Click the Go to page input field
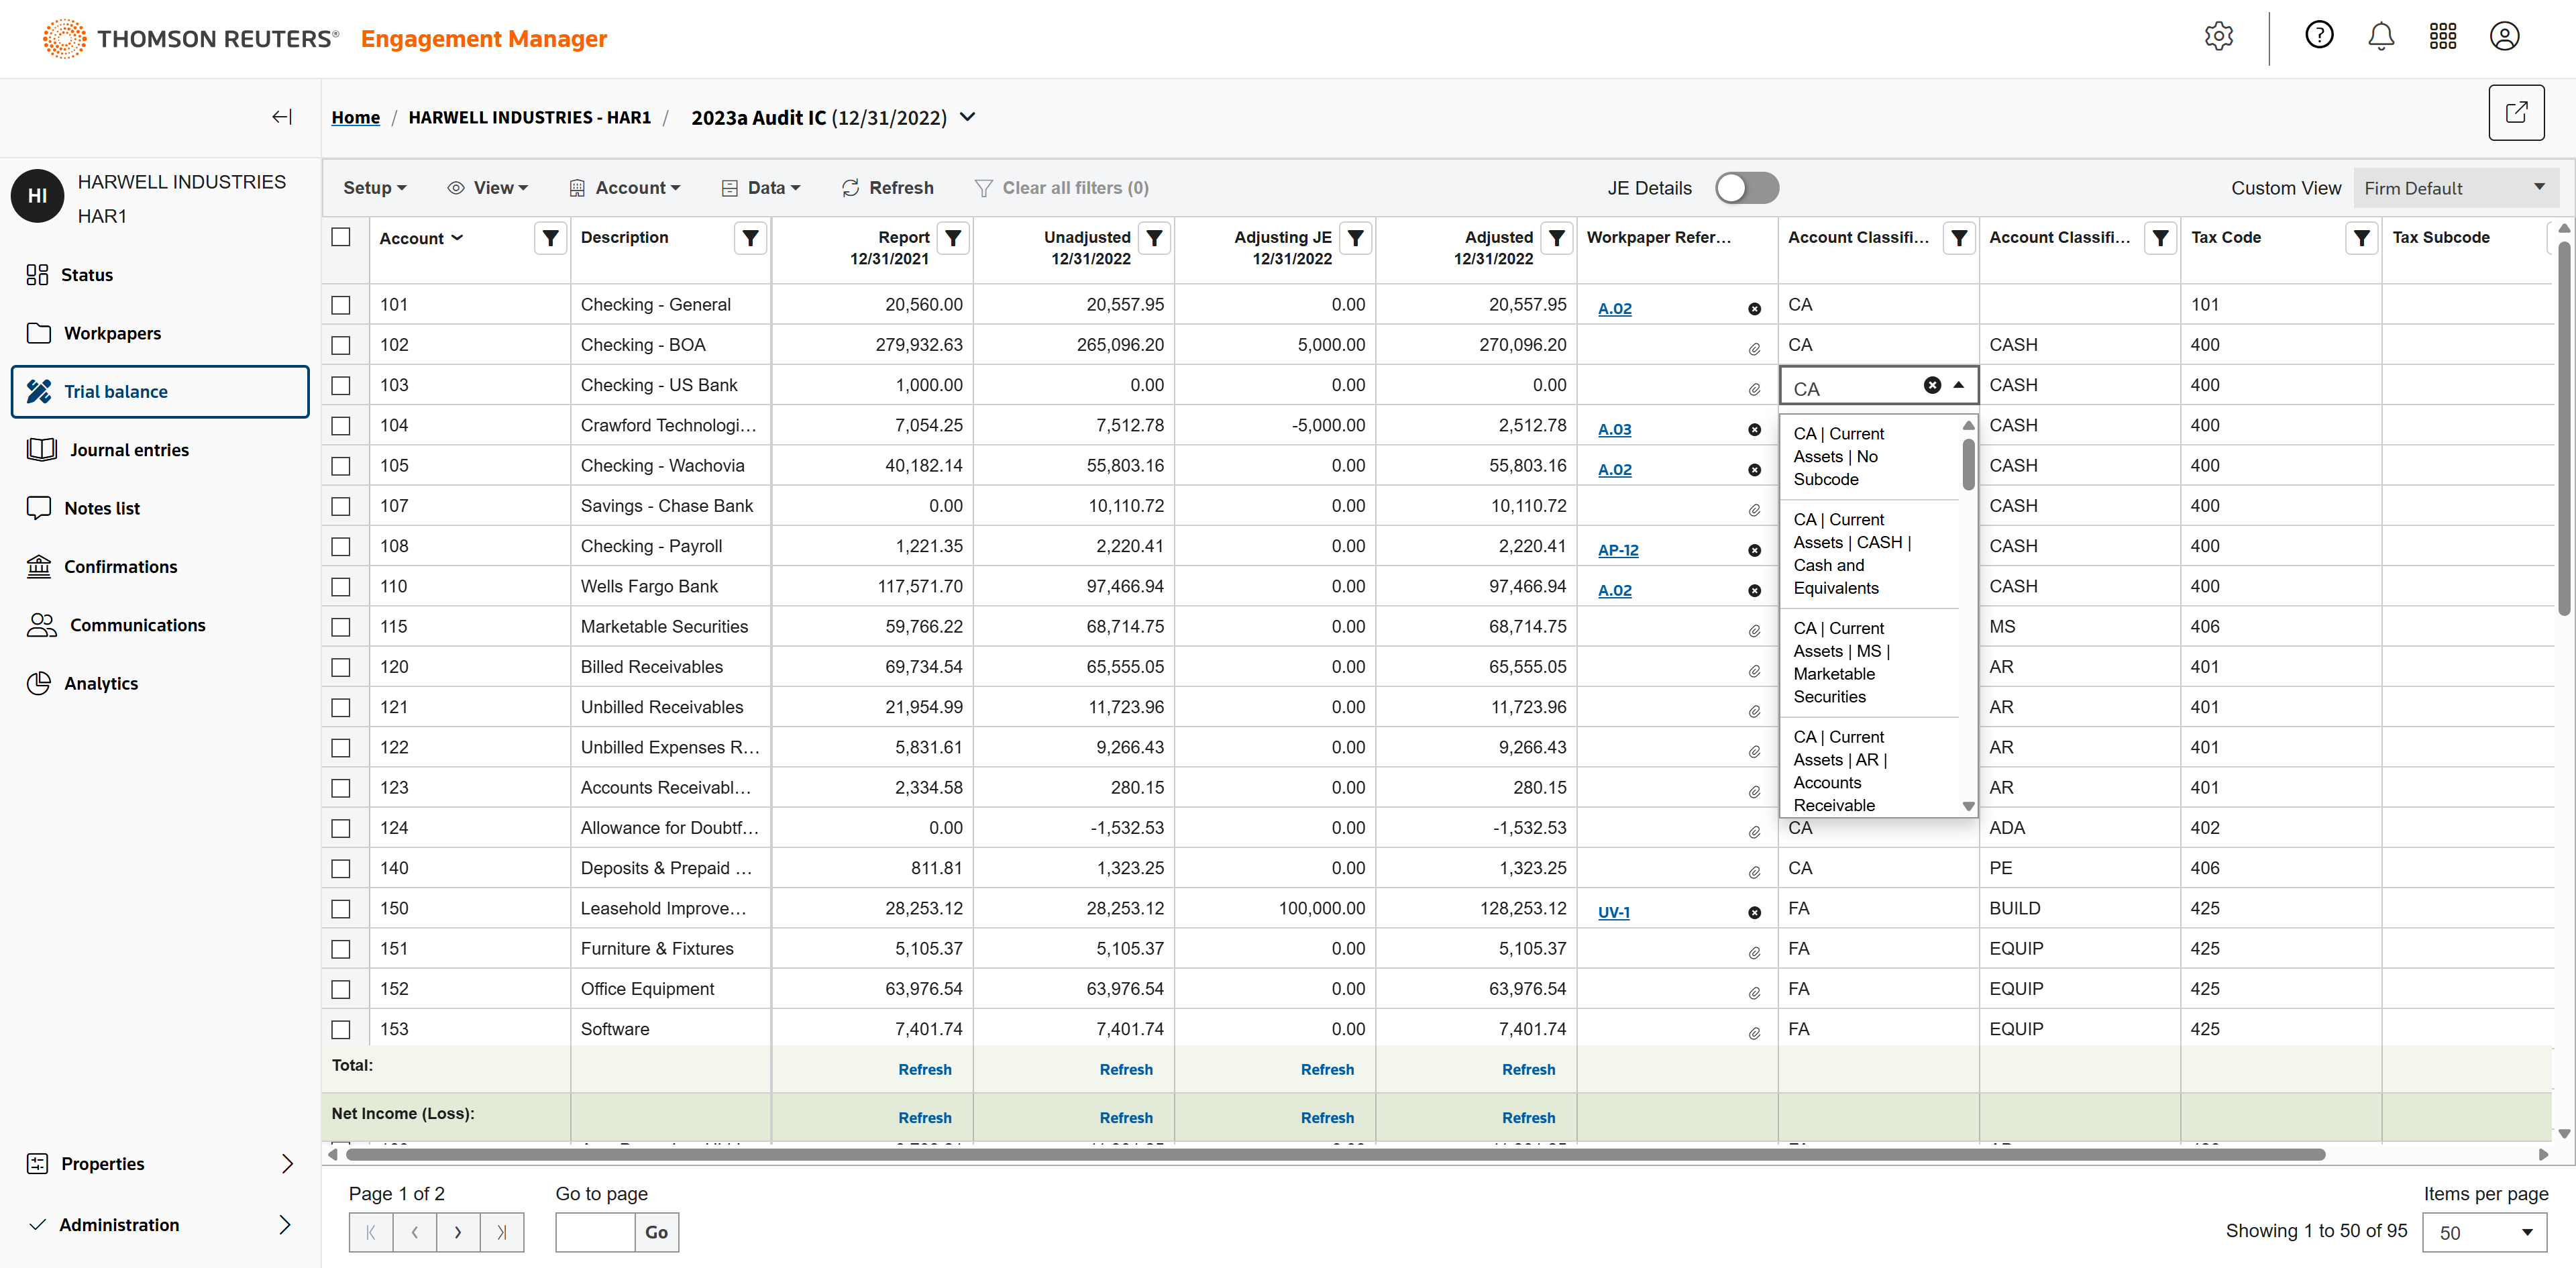Viewport: 2576px width, 1268px height. pyautogui.click(x=595, y=1232)
